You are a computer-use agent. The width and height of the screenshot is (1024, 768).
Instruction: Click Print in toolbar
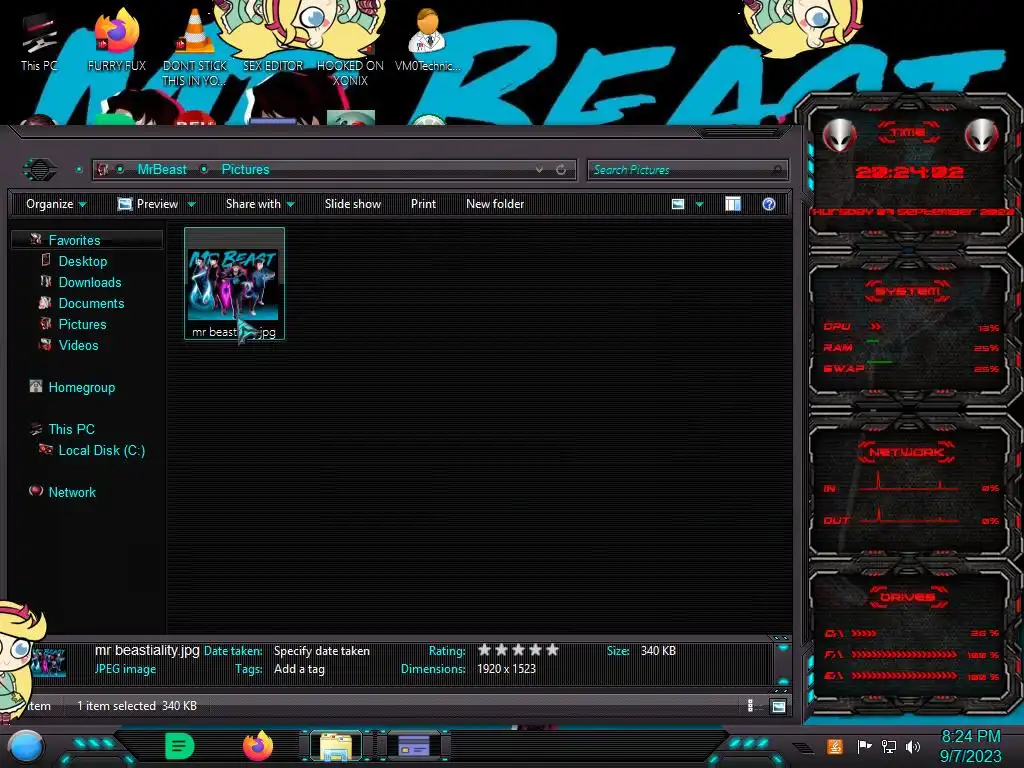click(423, 204)
